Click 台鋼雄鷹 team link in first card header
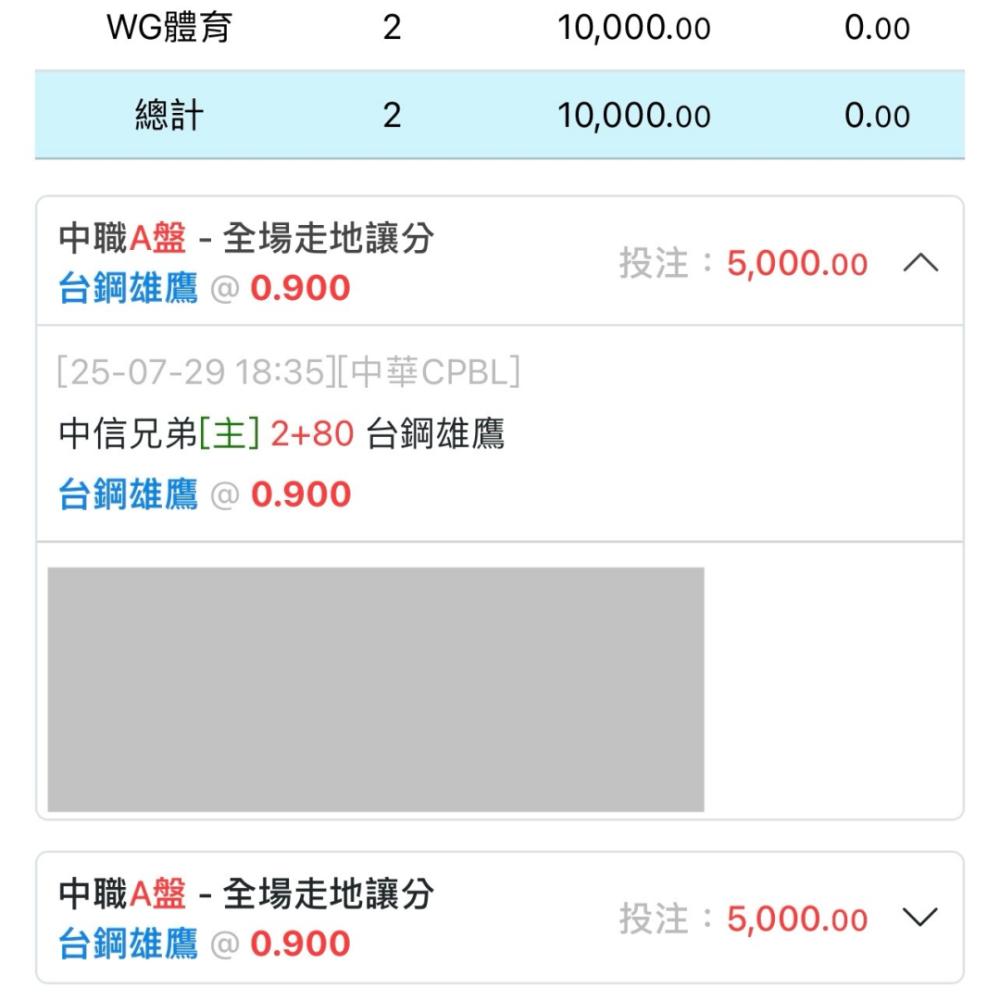This screenshot has width=1000, height=1000. (x=128, y=288)
